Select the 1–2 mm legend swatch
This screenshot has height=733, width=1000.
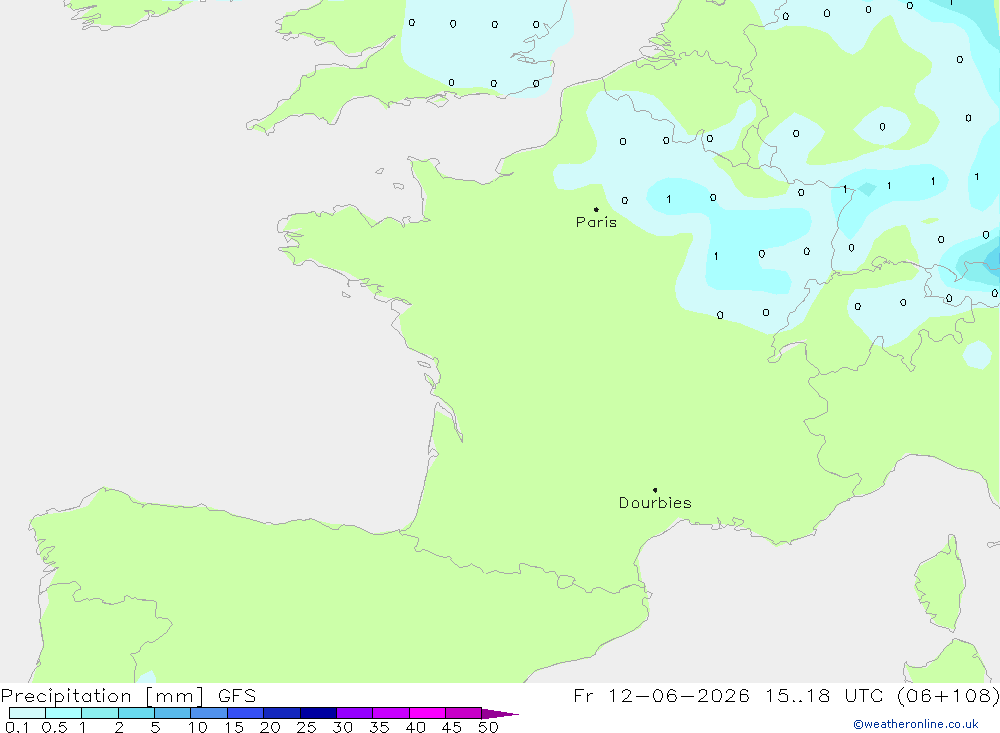click(100, 713)
